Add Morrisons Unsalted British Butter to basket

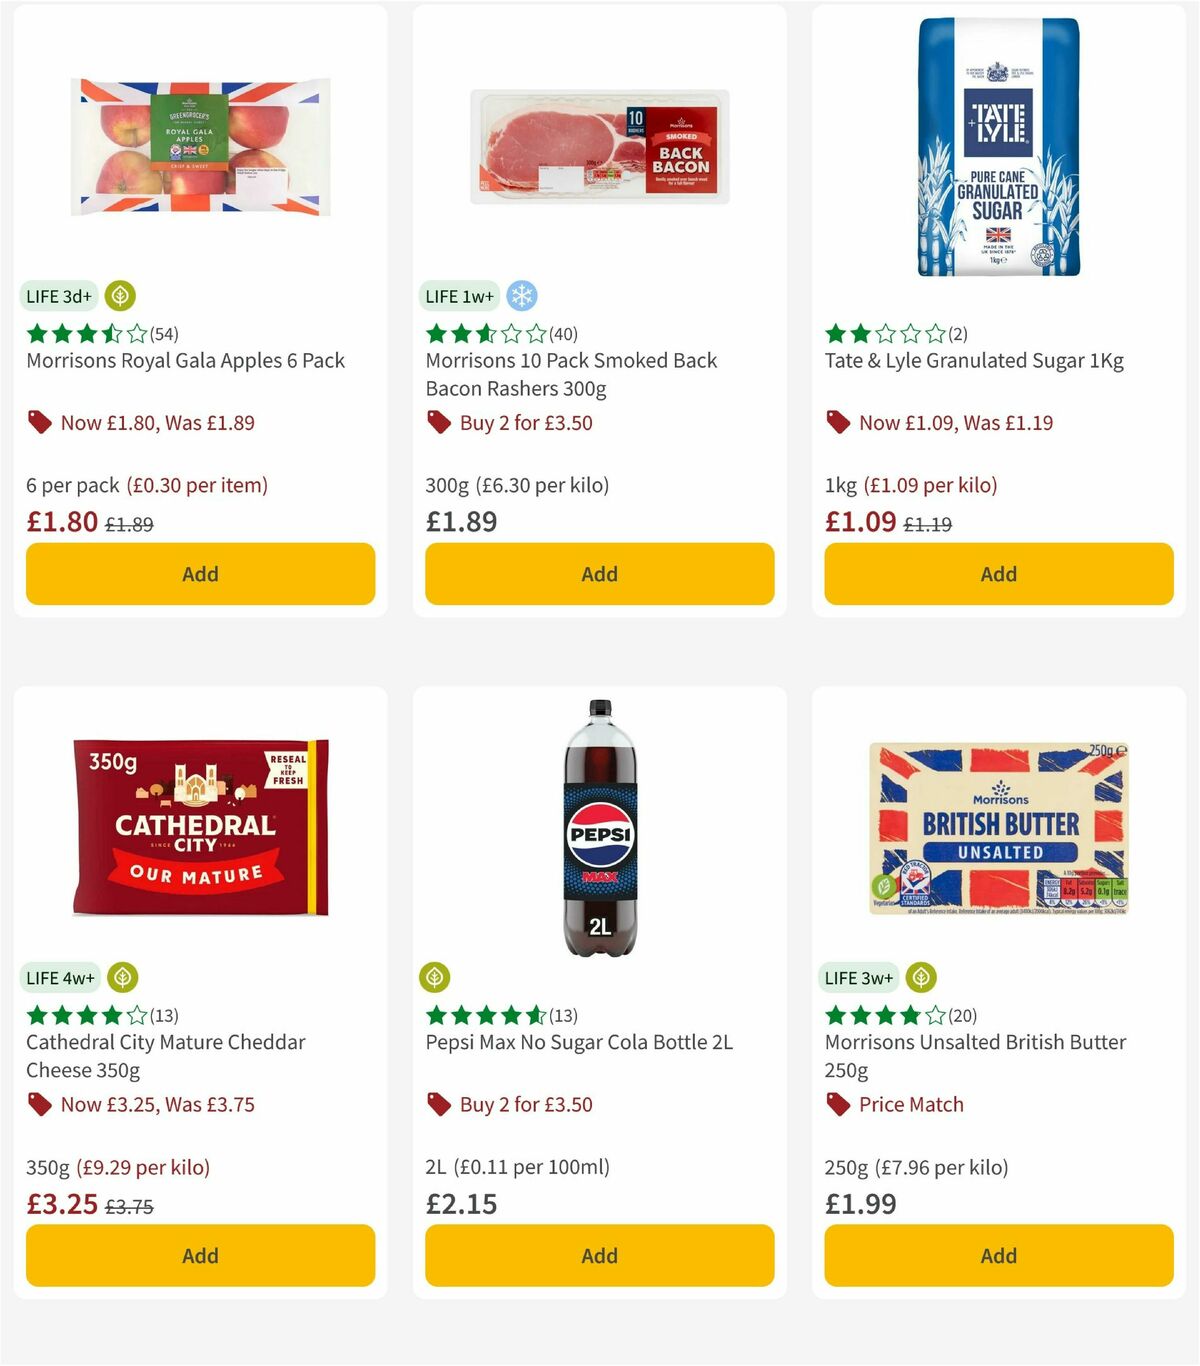click(x=997, y=1255)
